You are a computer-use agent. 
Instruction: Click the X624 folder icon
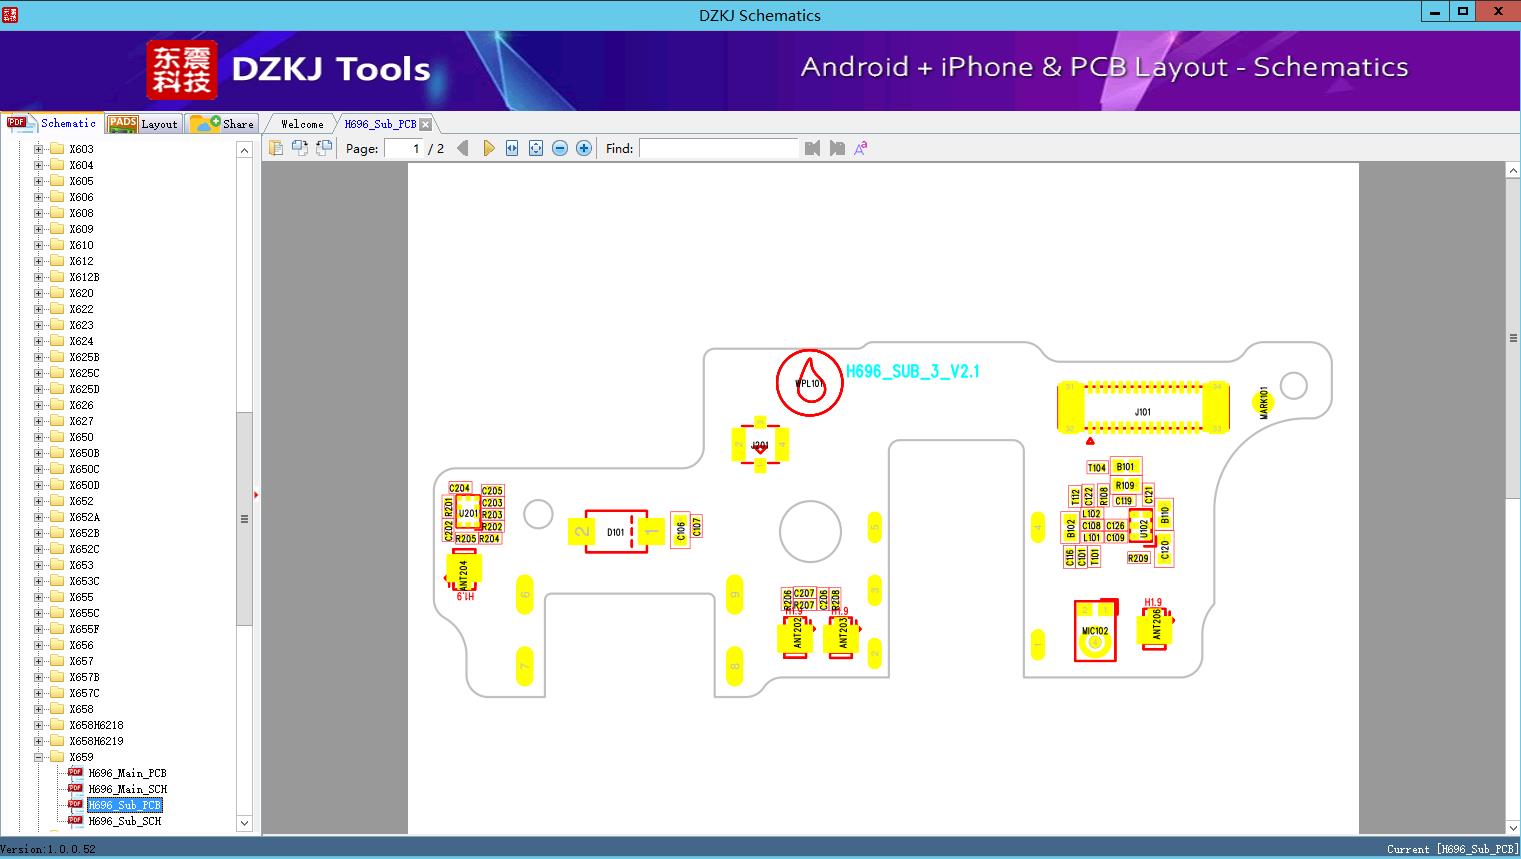57,341
